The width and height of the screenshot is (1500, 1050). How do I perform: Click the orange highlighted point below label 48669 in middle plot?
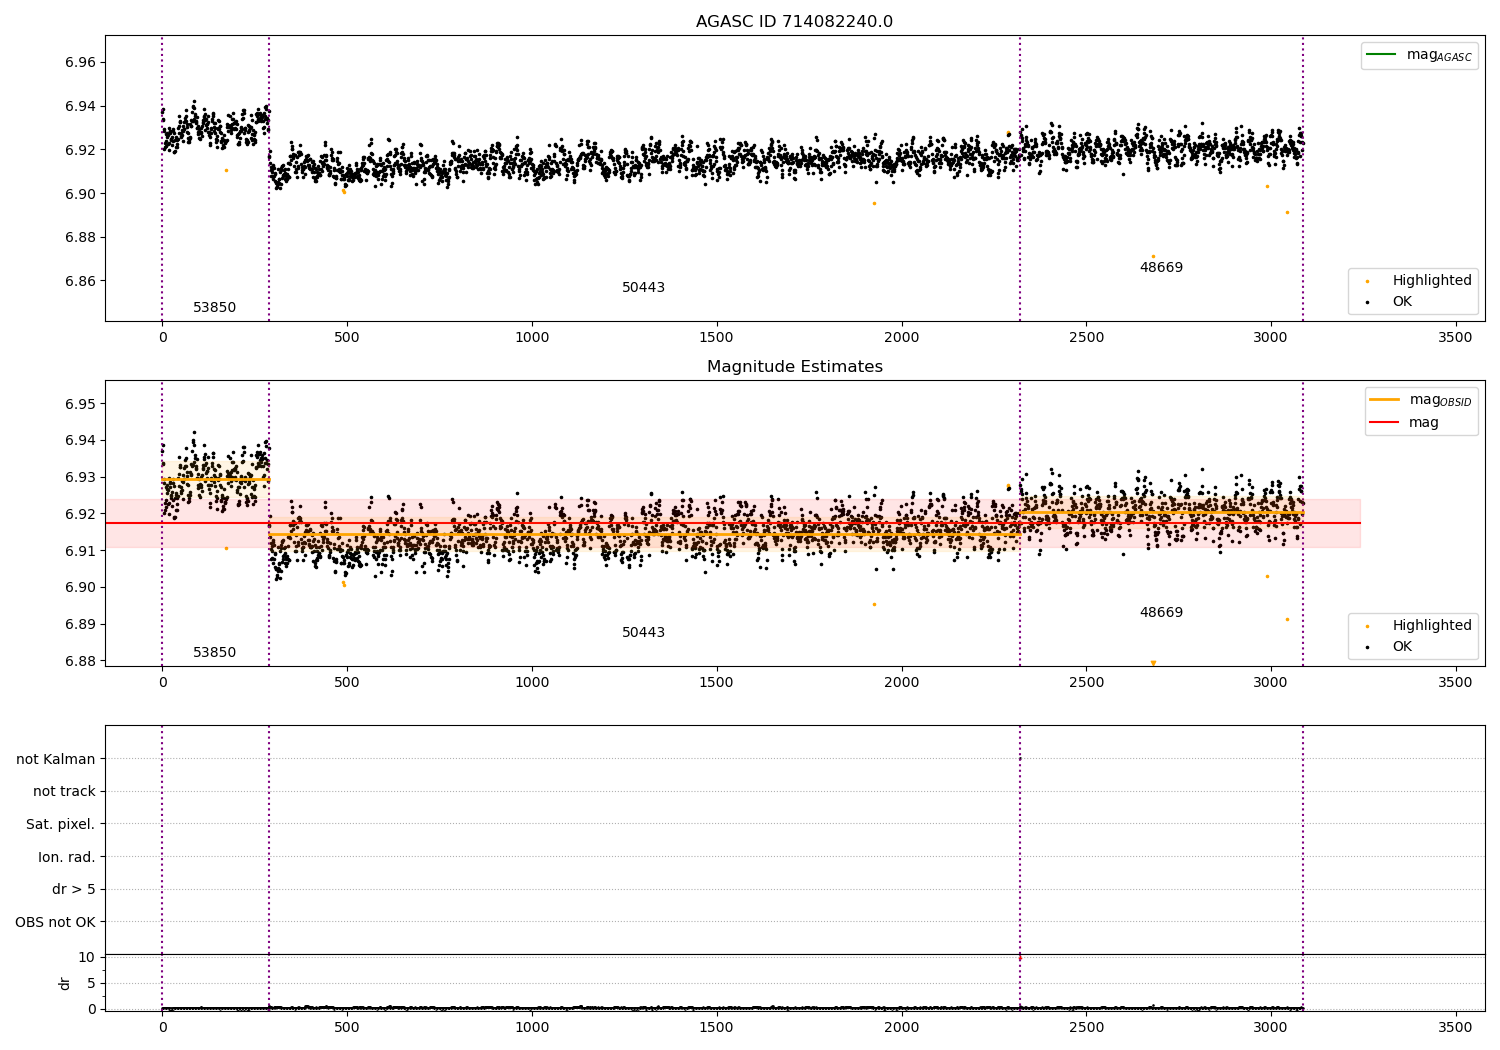[1153, 662]
